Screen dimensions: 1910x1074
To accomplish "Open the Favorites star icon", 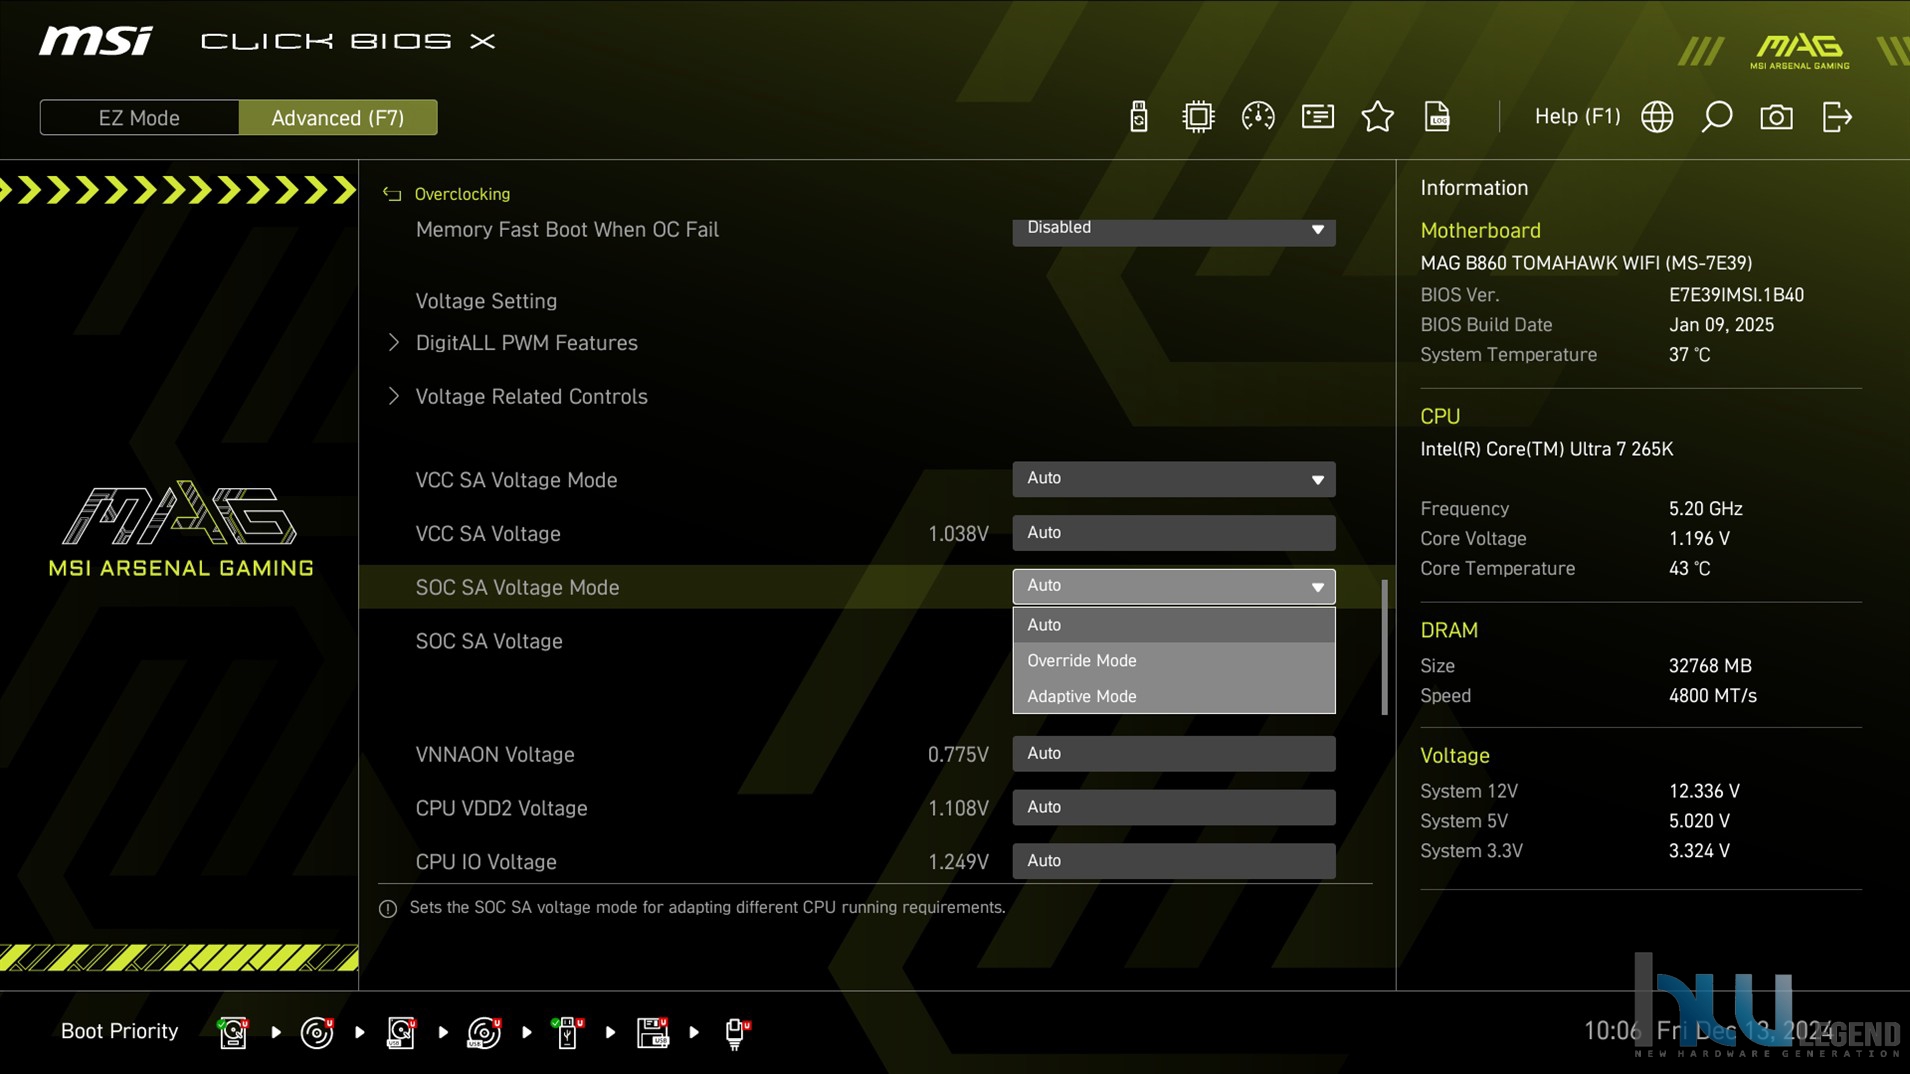I will click(x=1377, y=117).
